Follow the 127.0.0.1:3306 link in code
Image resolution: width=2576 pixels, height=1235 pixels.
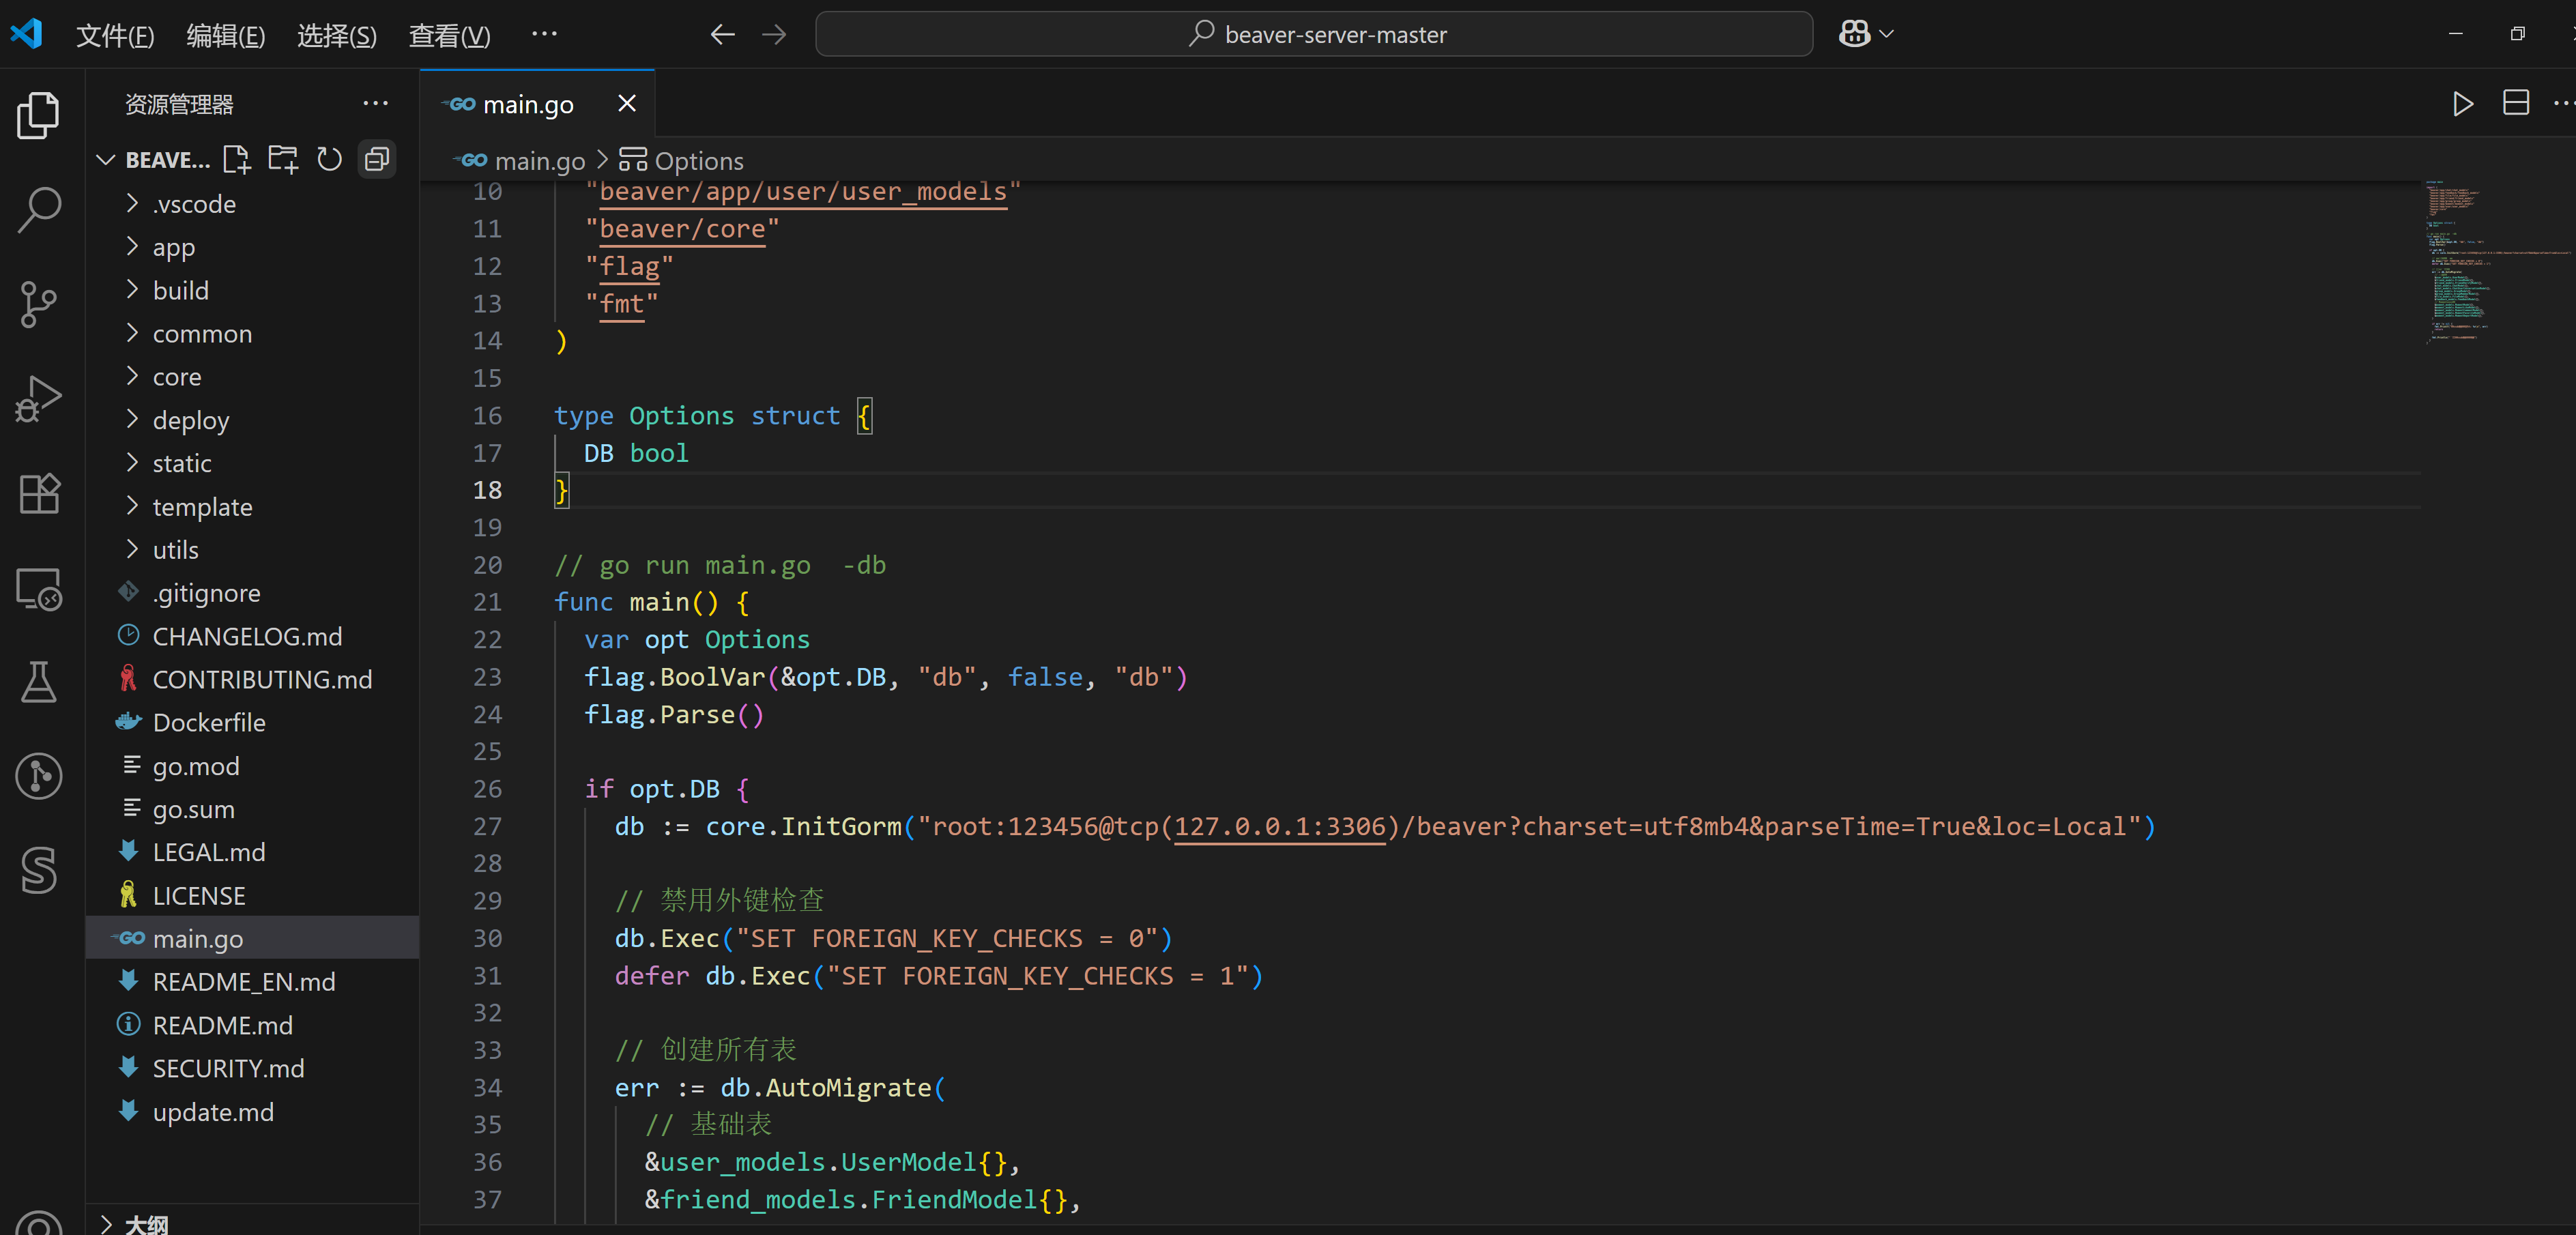pyautogui.click(x=1279, y=827)
